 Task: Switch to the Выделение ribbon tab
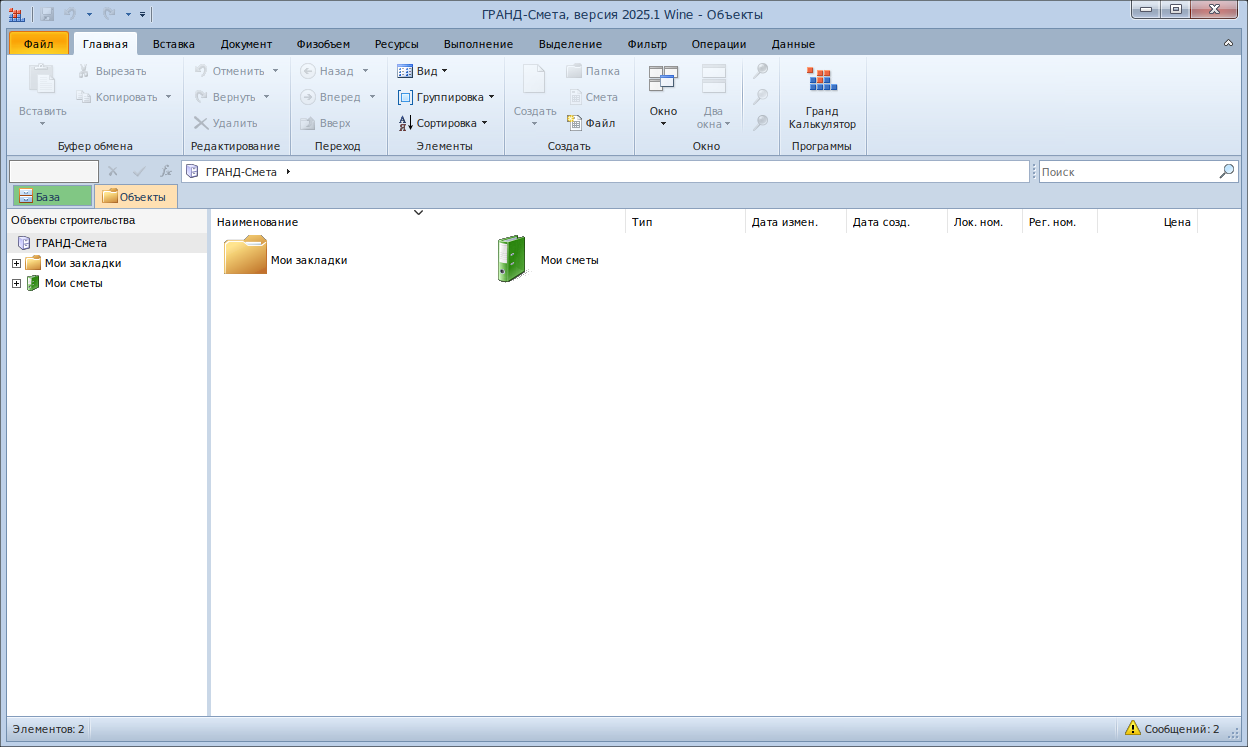tap(570, 44)
